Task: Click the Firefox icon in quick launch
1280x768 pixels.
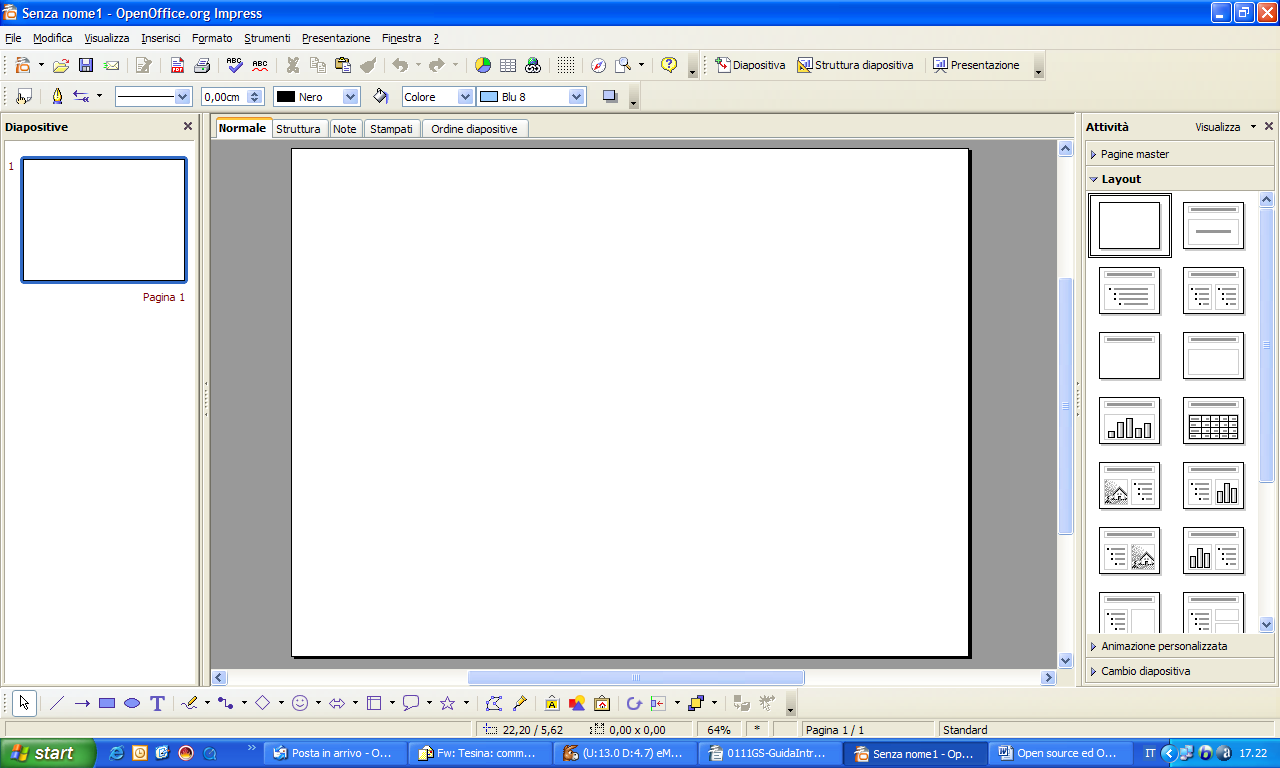Action: pyautogui.click(x=185, y=753)
